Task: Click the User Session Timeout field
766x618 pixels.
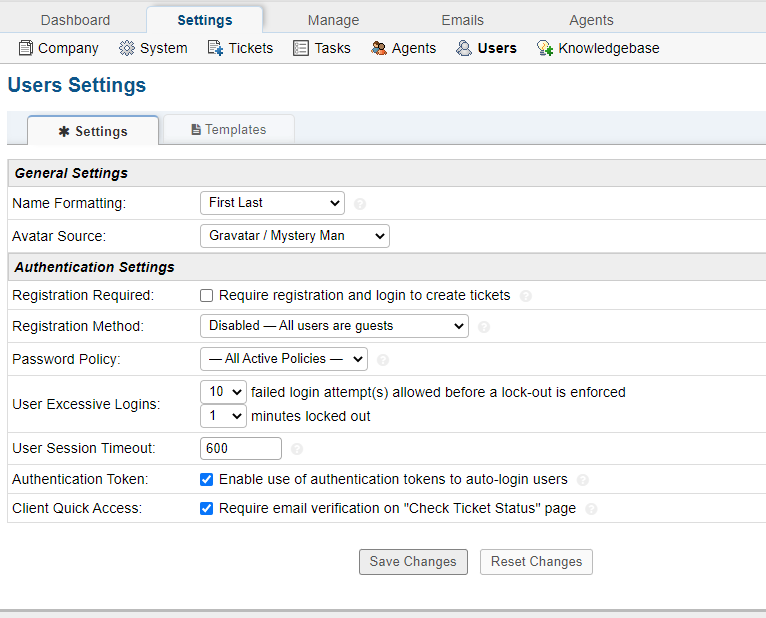Action: point(241,449)
